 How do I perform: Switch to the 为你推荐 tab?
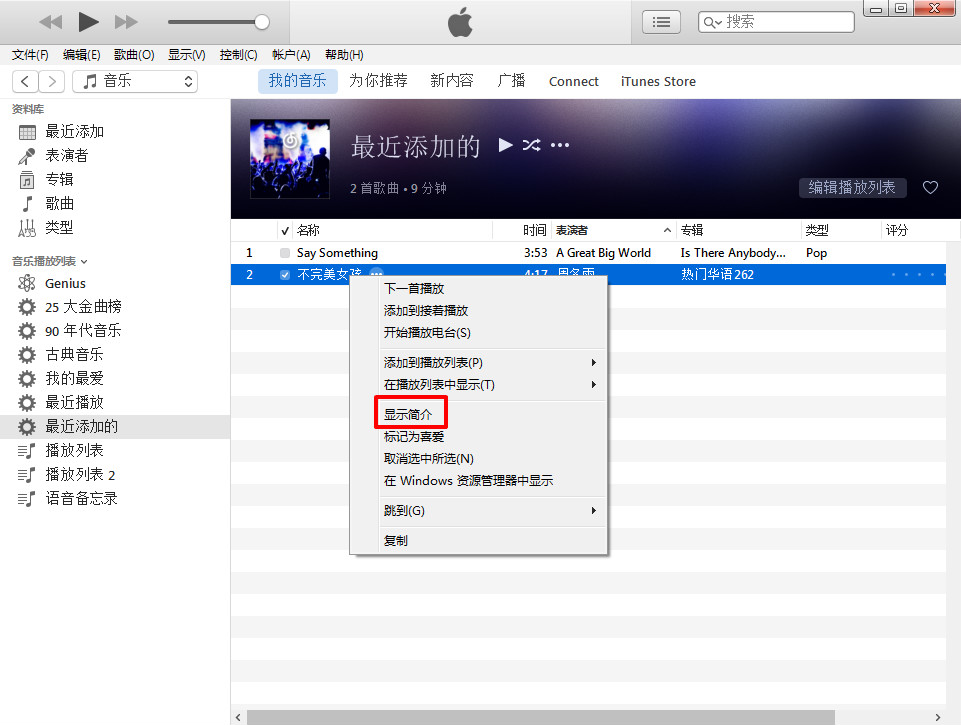click(x=378, y=81)
